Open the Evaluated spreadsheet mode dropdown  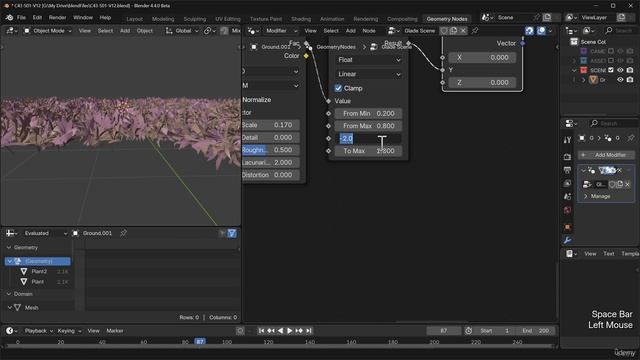click(x=45, y=233)
